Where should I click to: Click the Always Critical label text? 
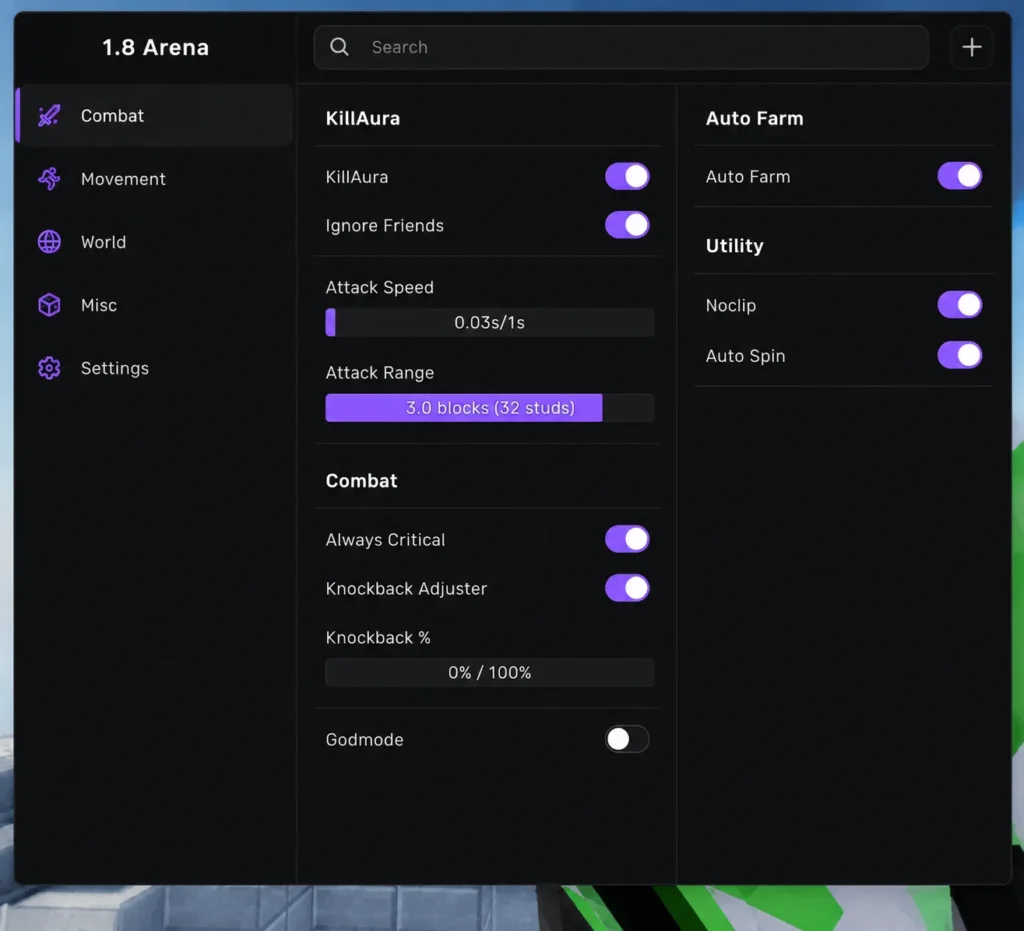click(x=385, y=540)
